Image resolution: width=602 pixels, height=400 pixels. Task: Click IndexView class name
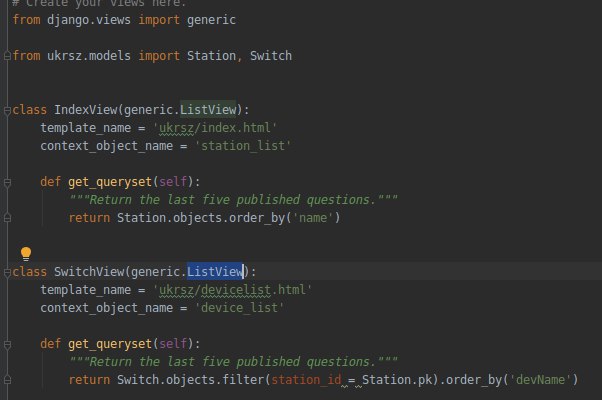click(85, 110)
